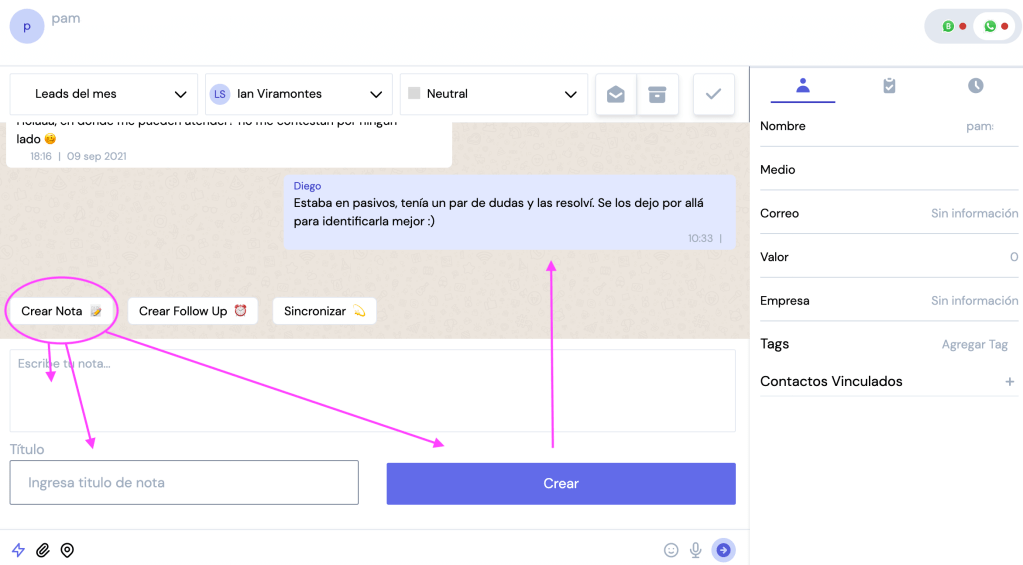Switch to the clipboard tasks tab
1023x565 pixels.
pyautogui.click(x=889, y=85)
